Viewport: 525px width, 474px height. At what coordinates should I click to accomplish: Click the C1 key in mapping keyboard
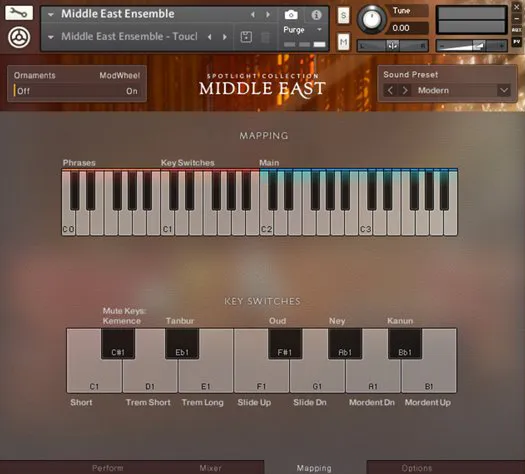[167, 221]
